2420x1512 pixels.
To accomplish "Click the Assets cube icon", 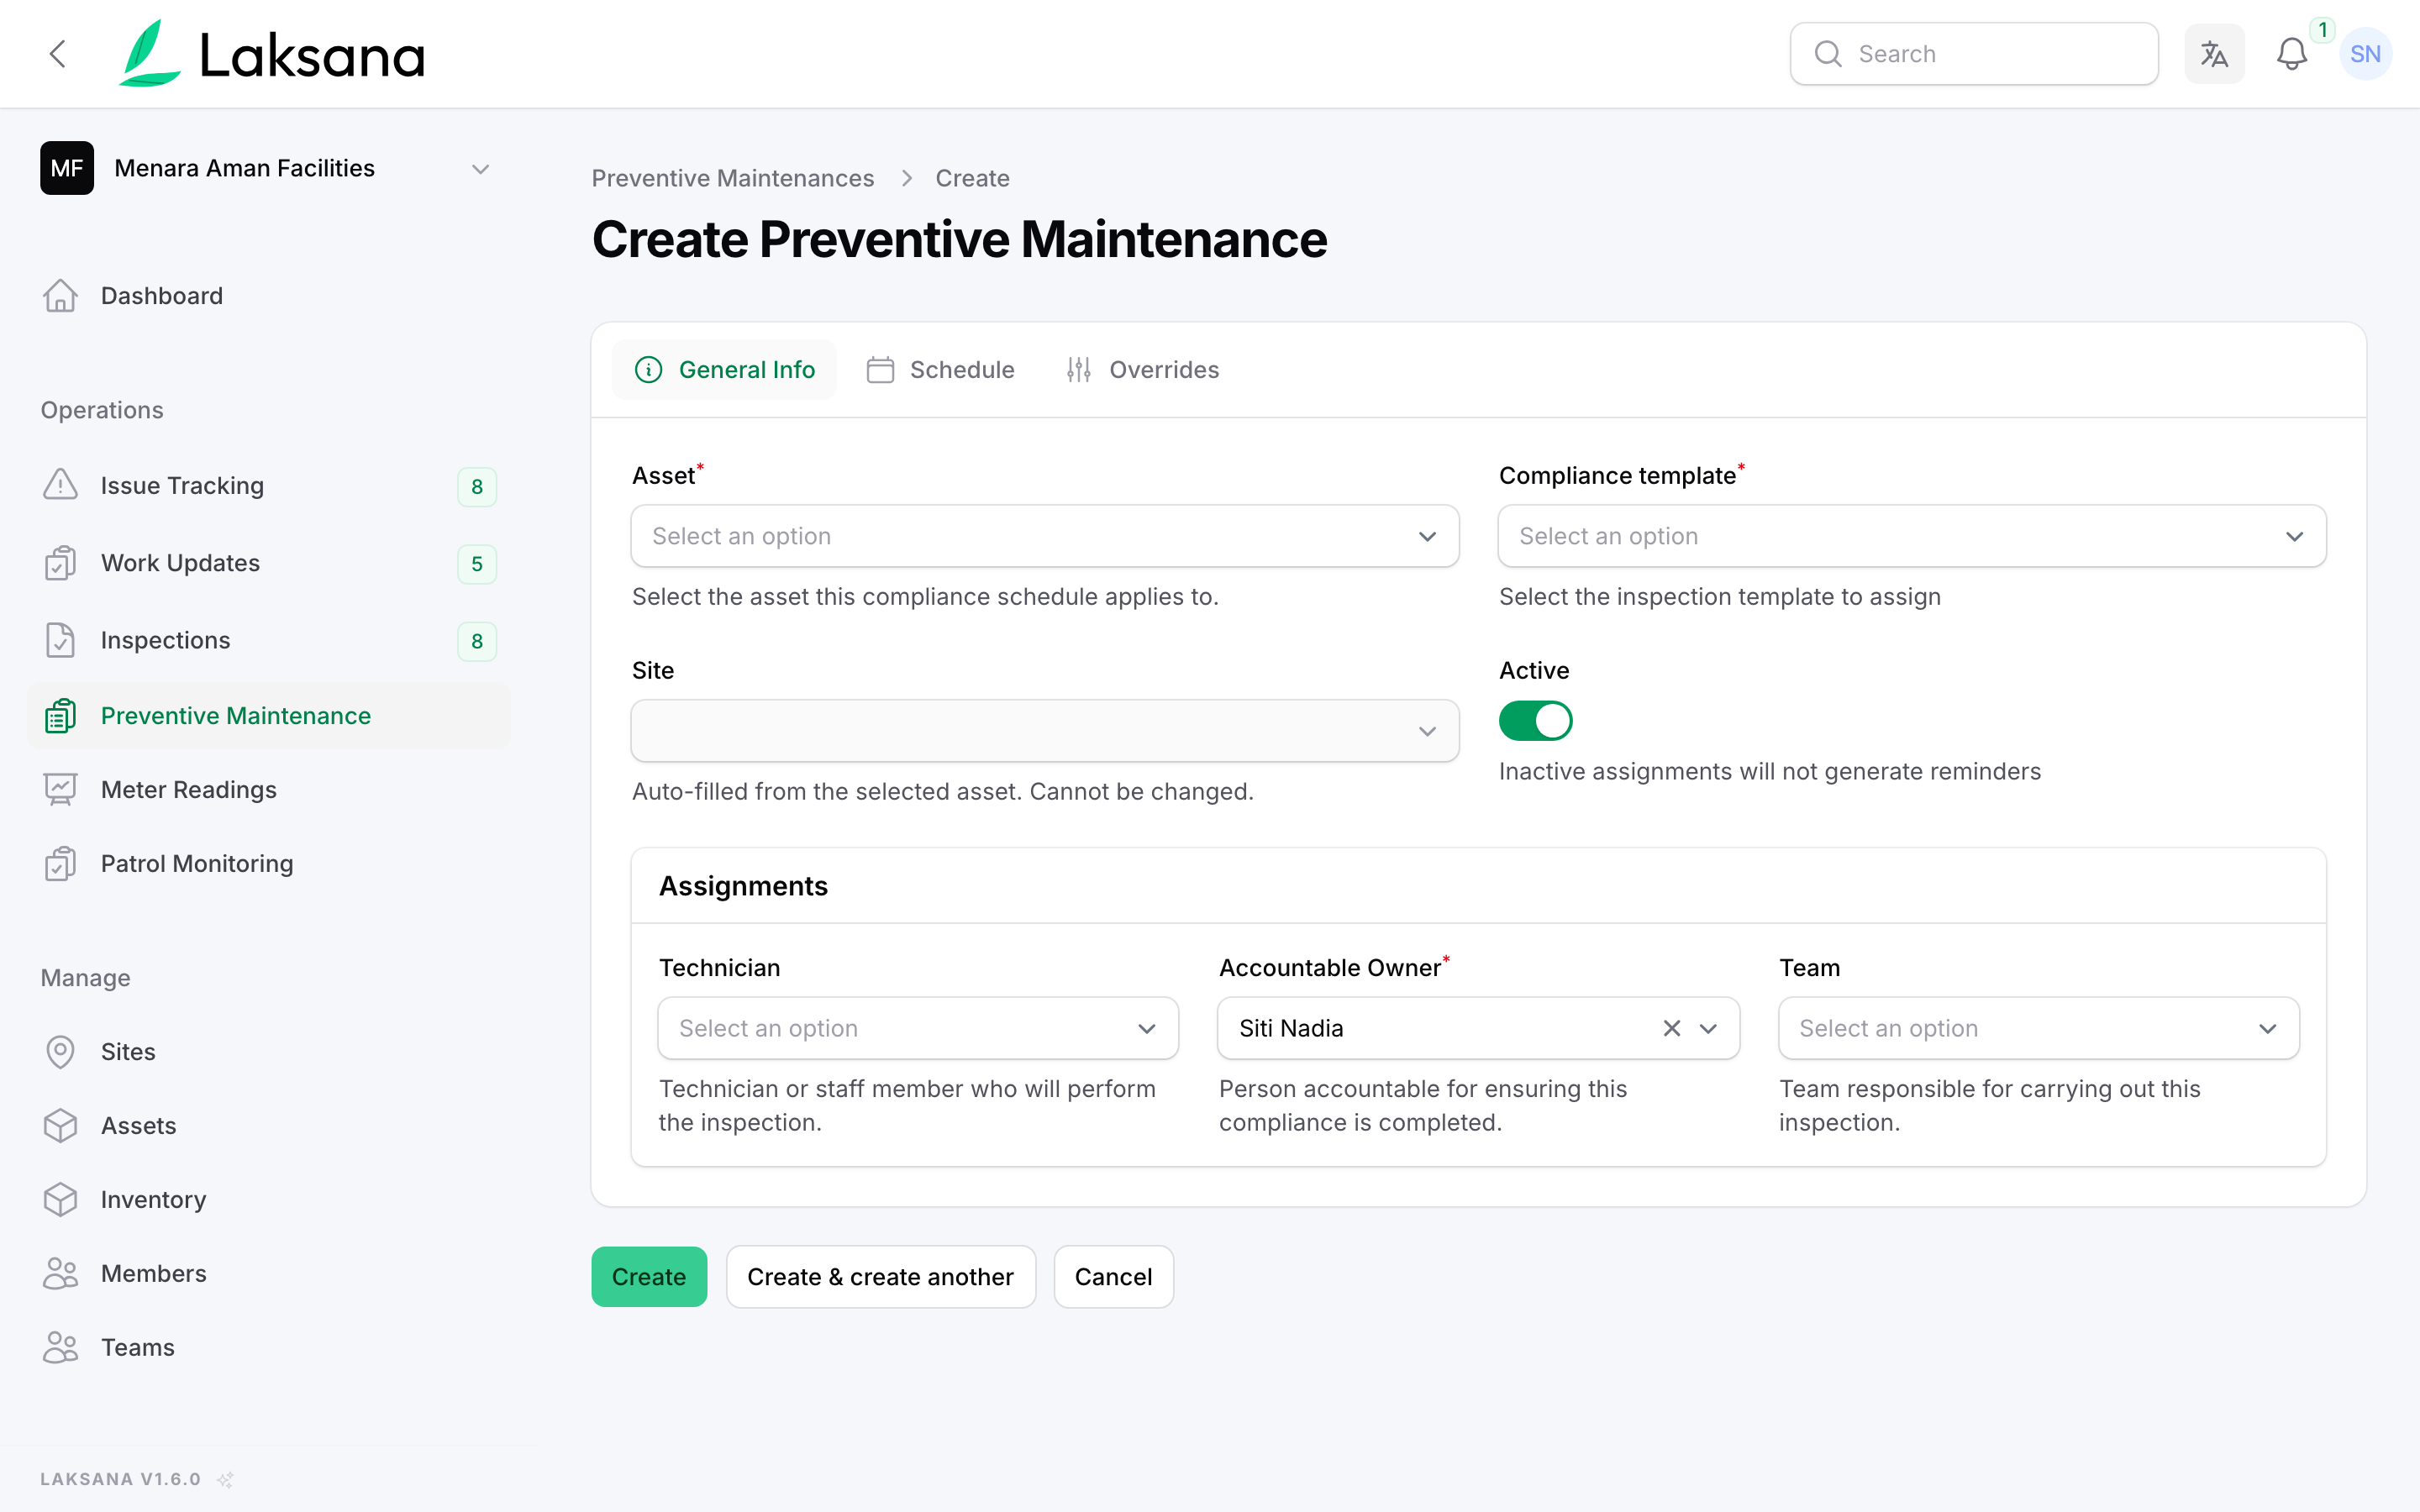I will (x=60, y=1126).
